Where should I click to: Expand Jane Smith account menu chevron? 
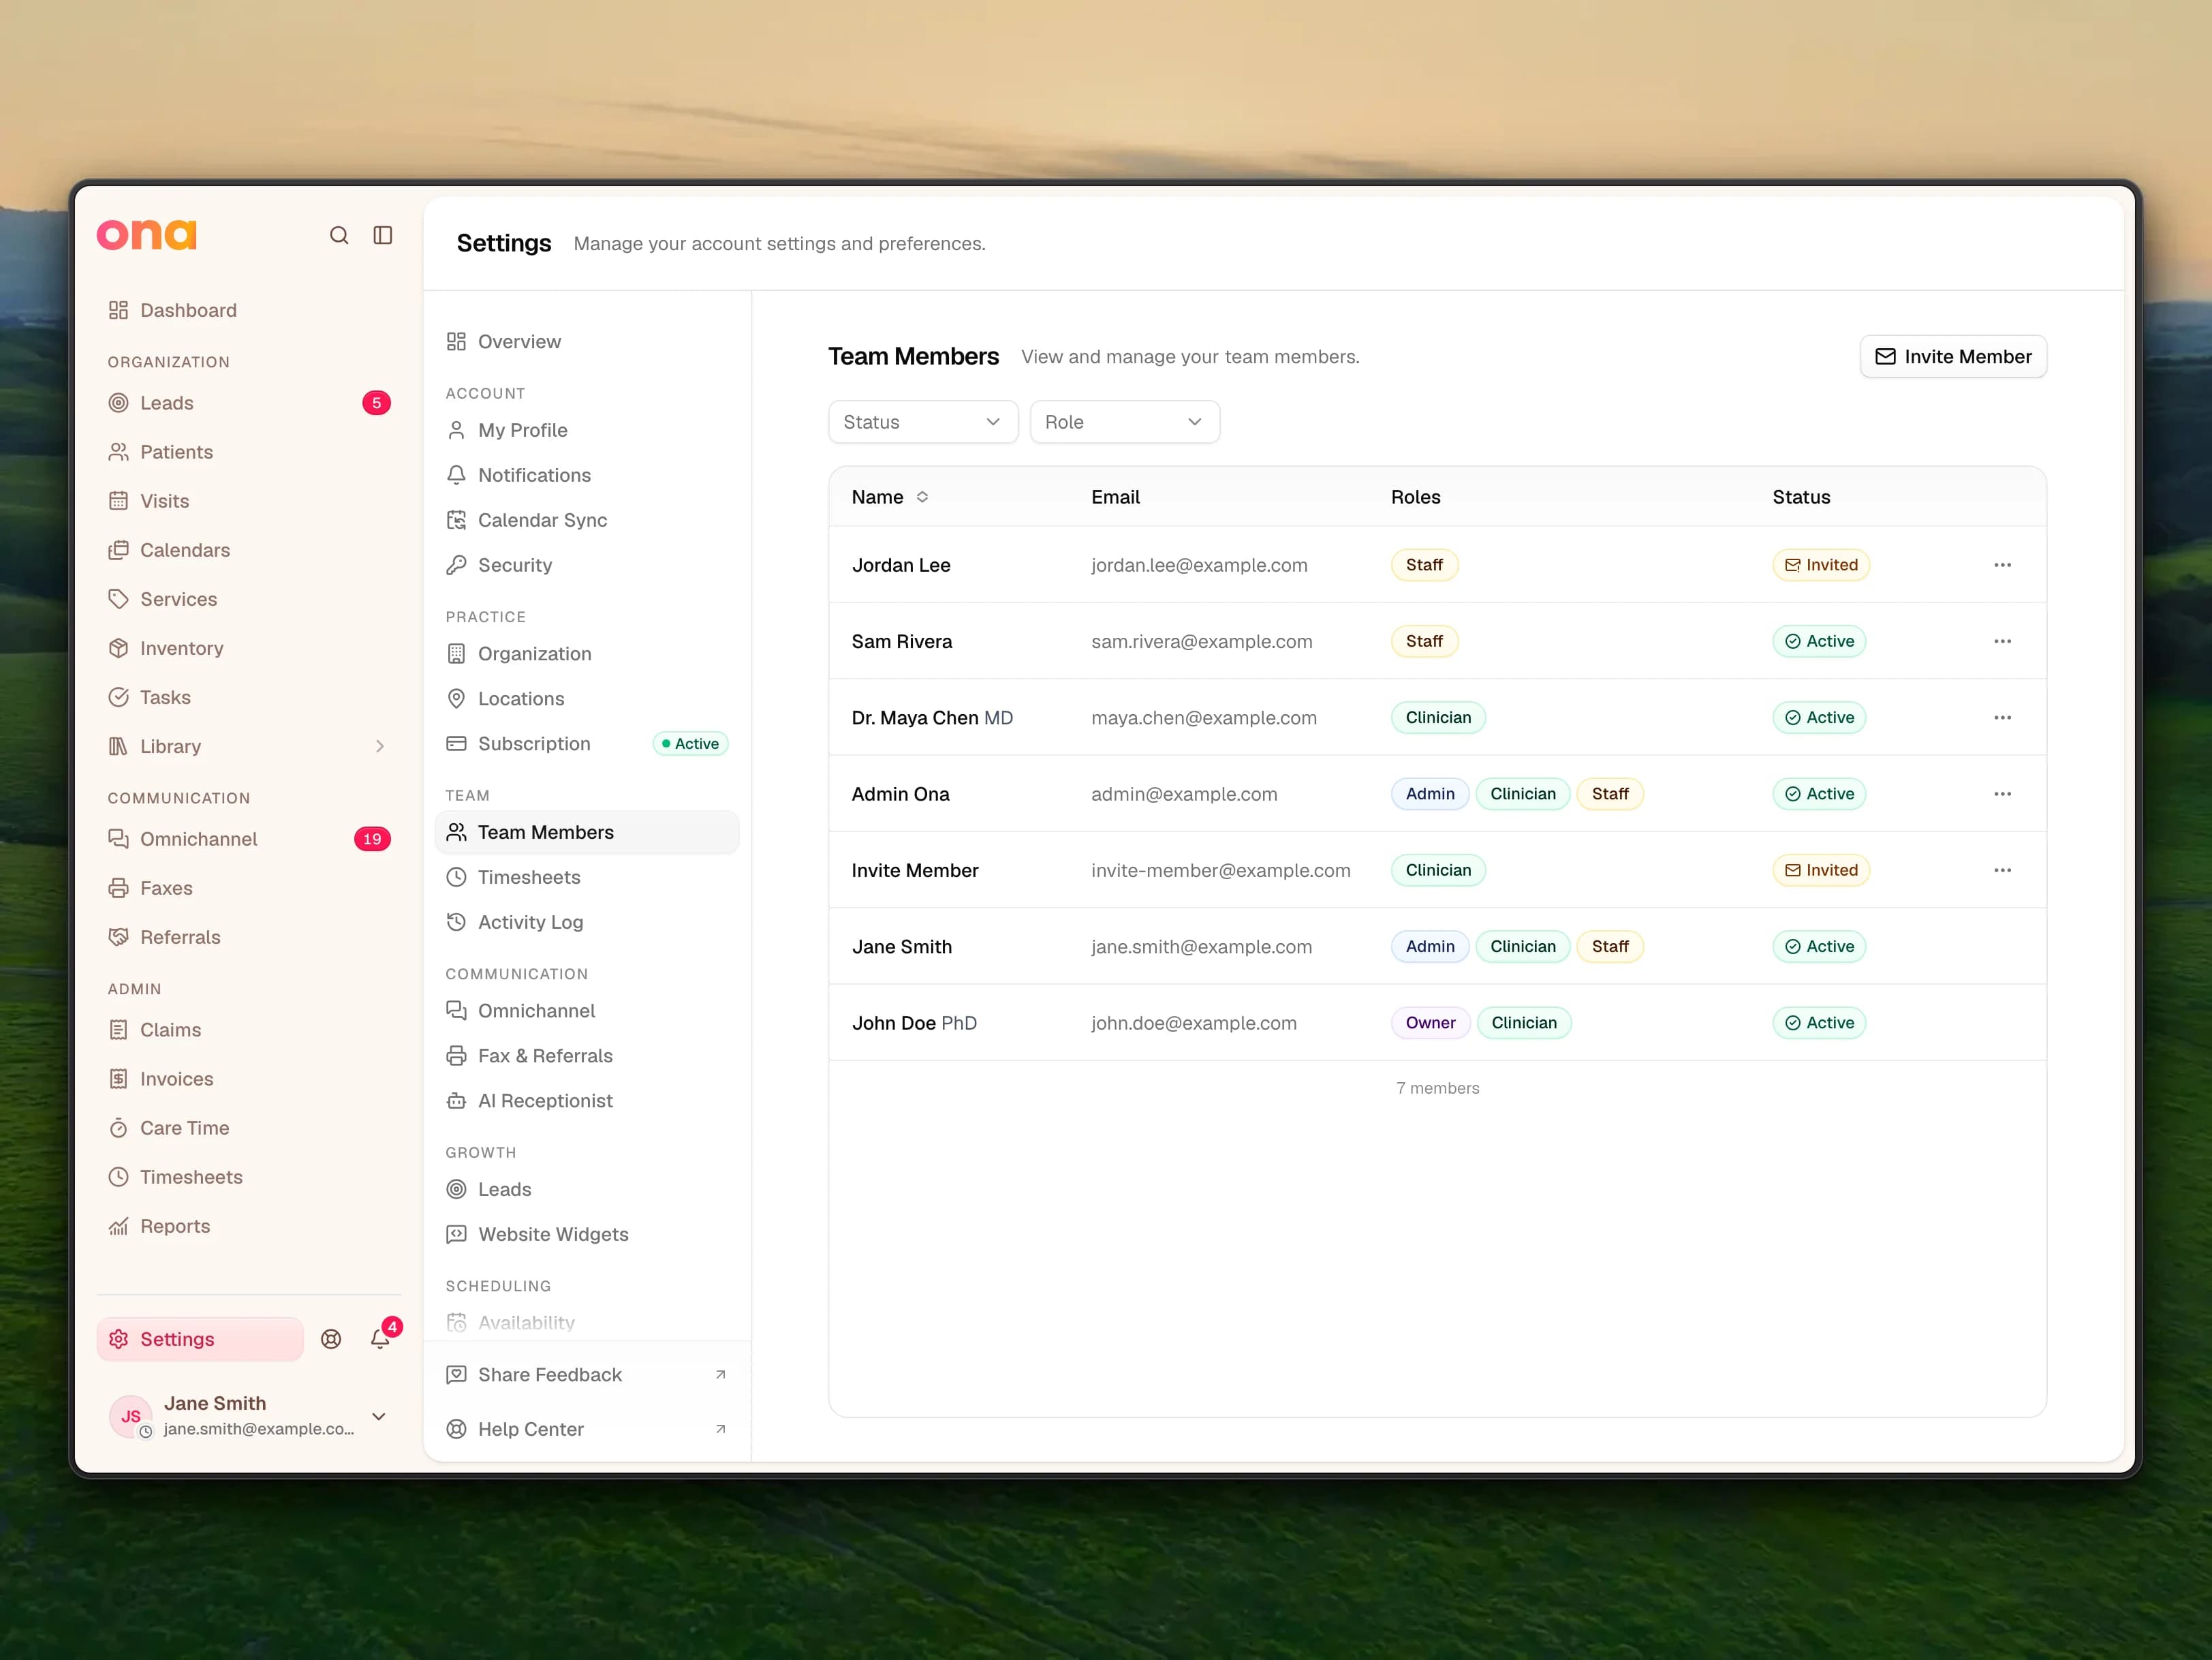(379, 1416)
